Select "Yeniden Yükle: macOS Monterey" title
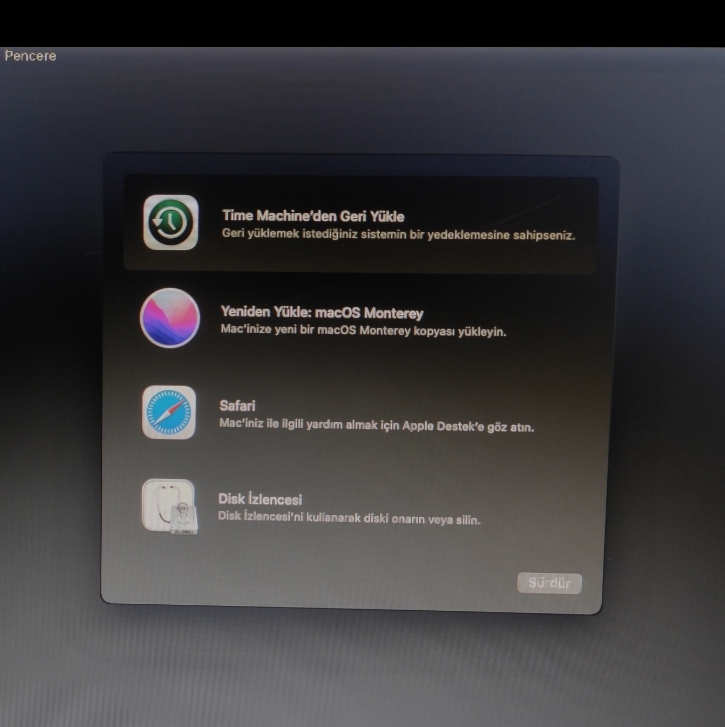Viewport: 725px width, 727px height. 321,313
